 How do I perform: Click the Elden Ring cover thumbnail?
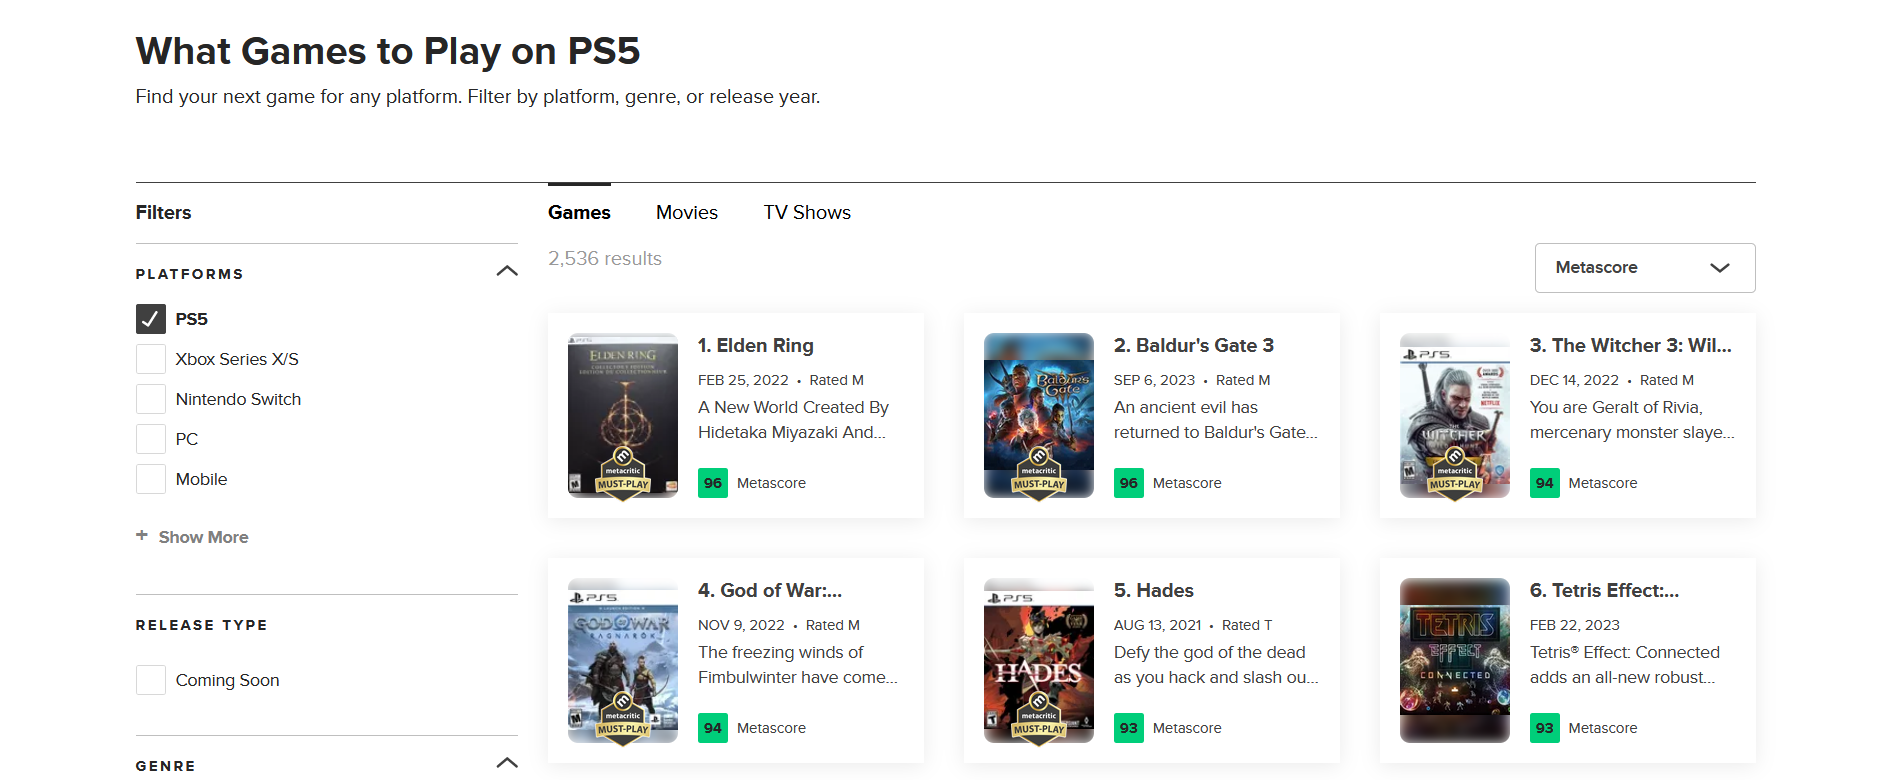622,415
